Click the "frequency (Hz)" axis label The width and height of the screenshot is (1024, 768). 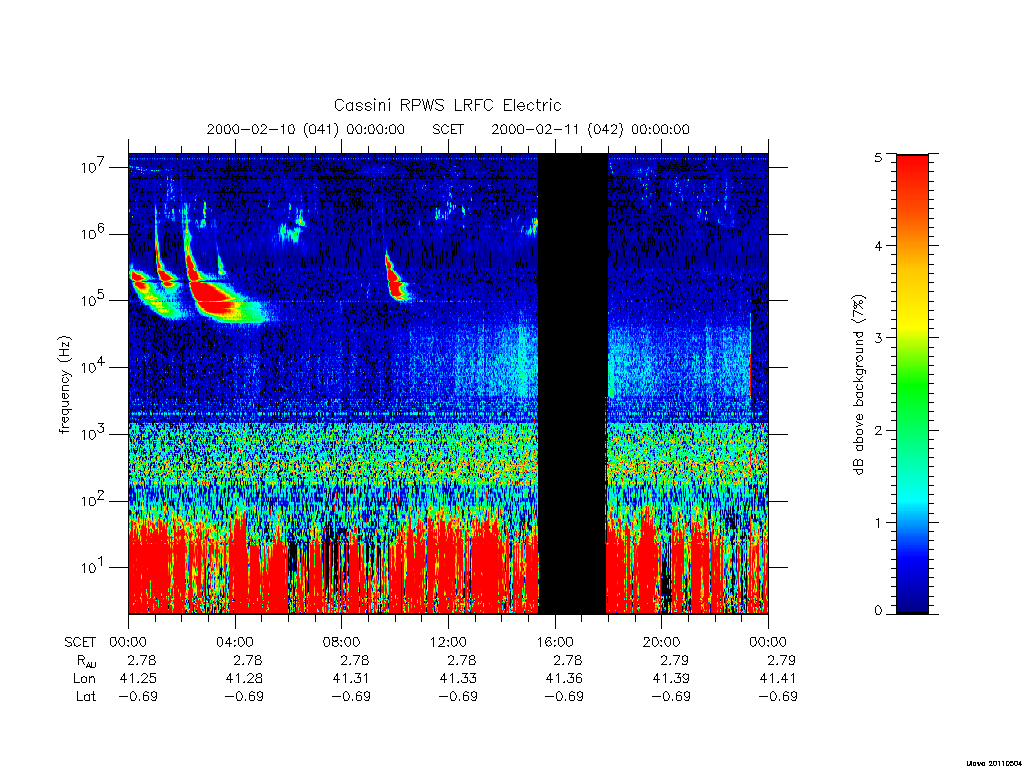[x=65, y=385]
